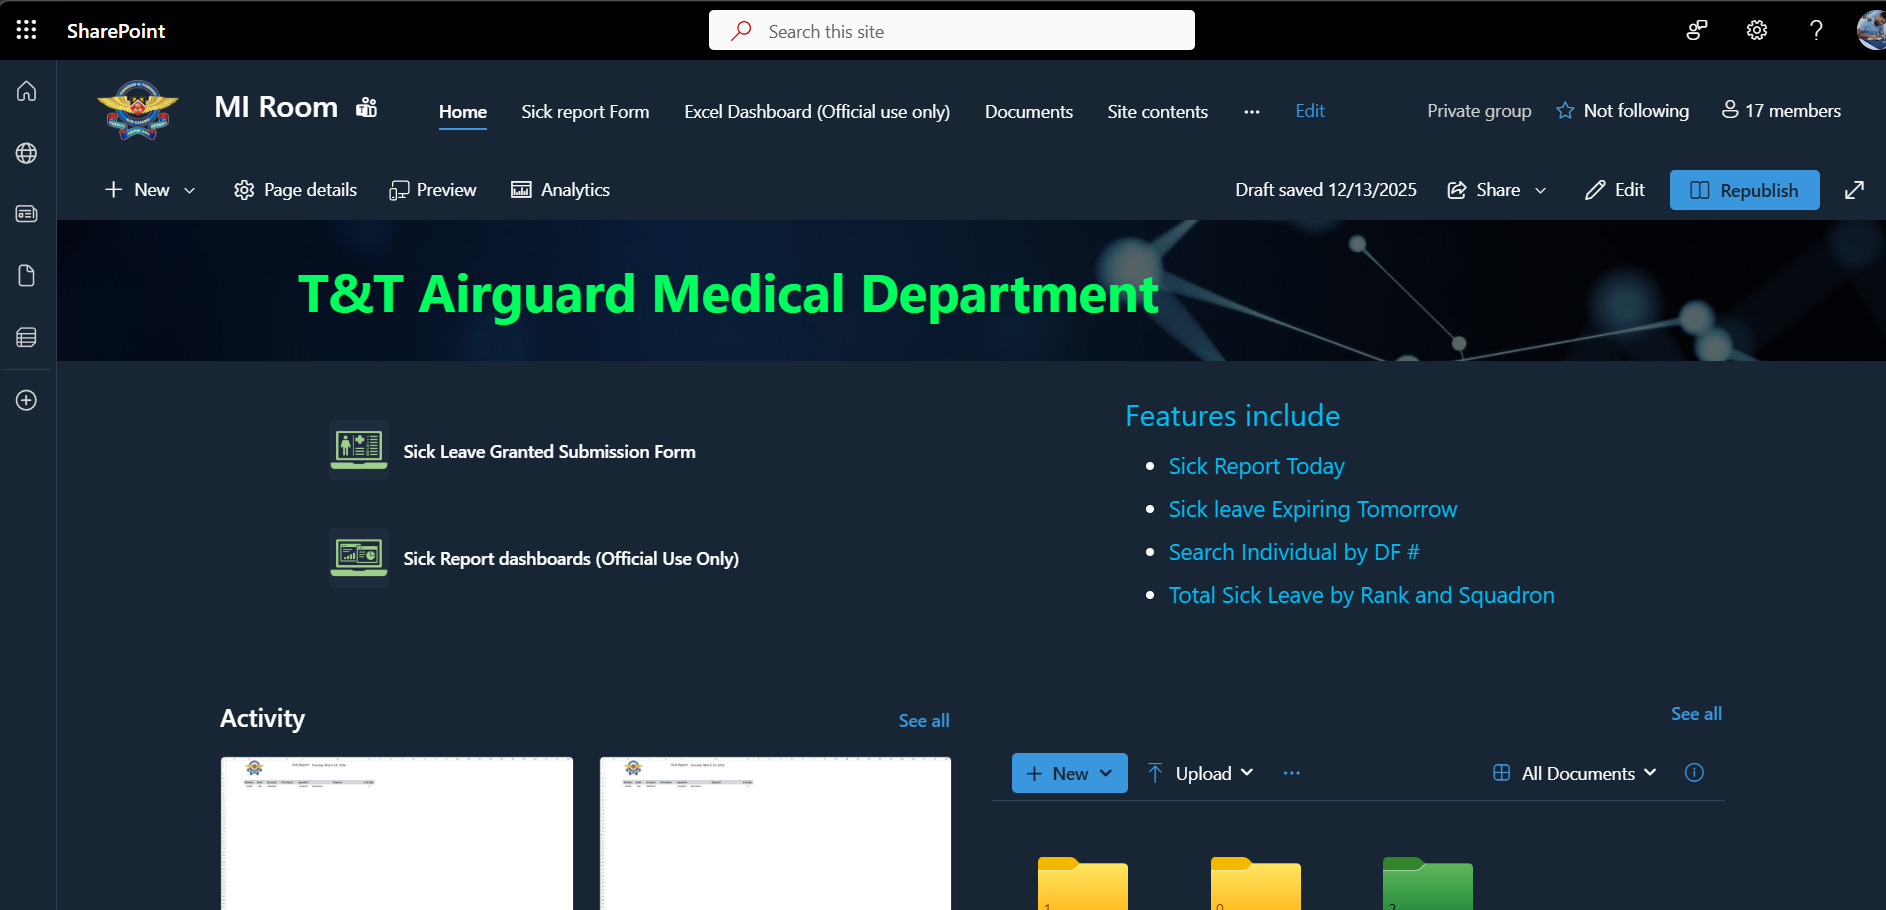The image size is (1886, 910).
Task: Open My sites globe icon
Action: coord(27,153)
